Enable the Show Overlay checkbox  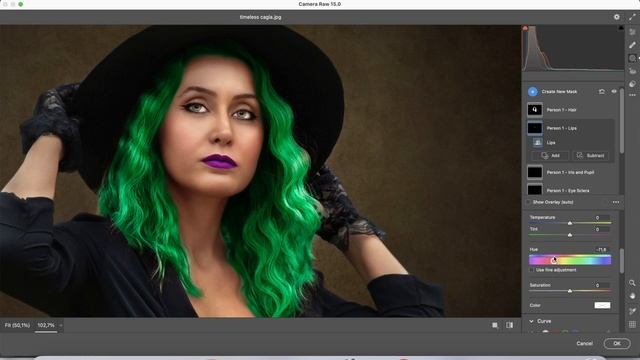pos(528,202)
